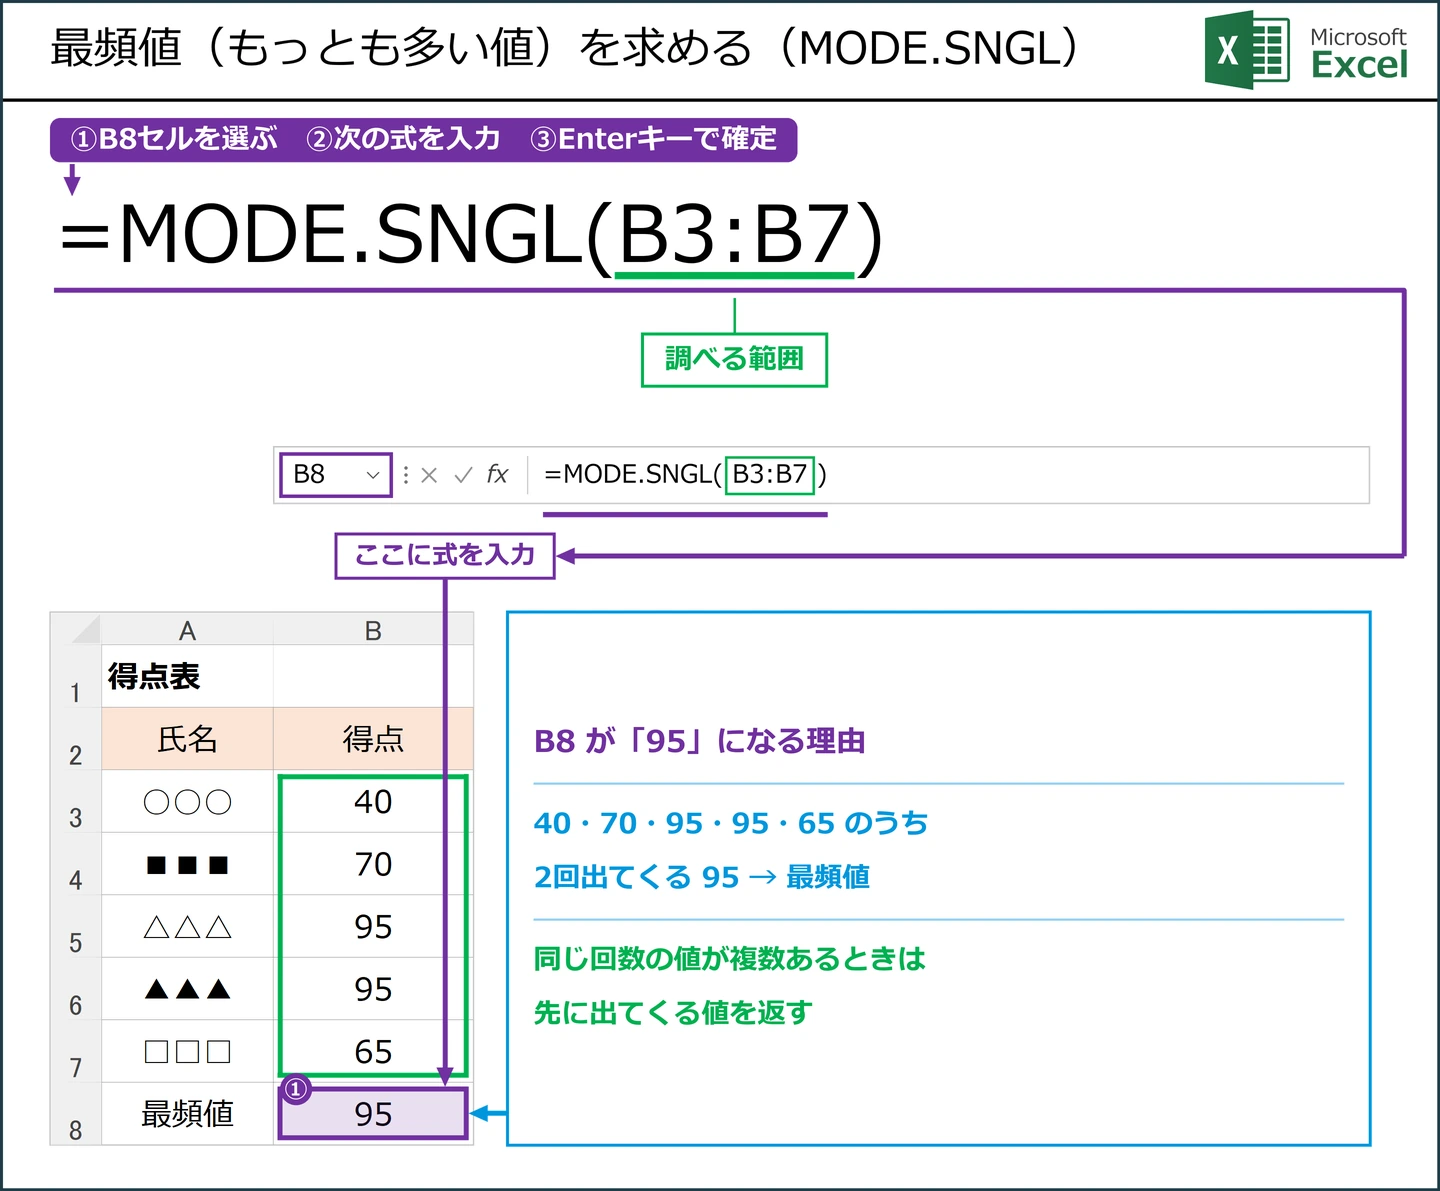1440x1191 pixels.
Task: Click the confirm checkmark in formula bar
Action: pyautogui.click(x=463, y=475)
